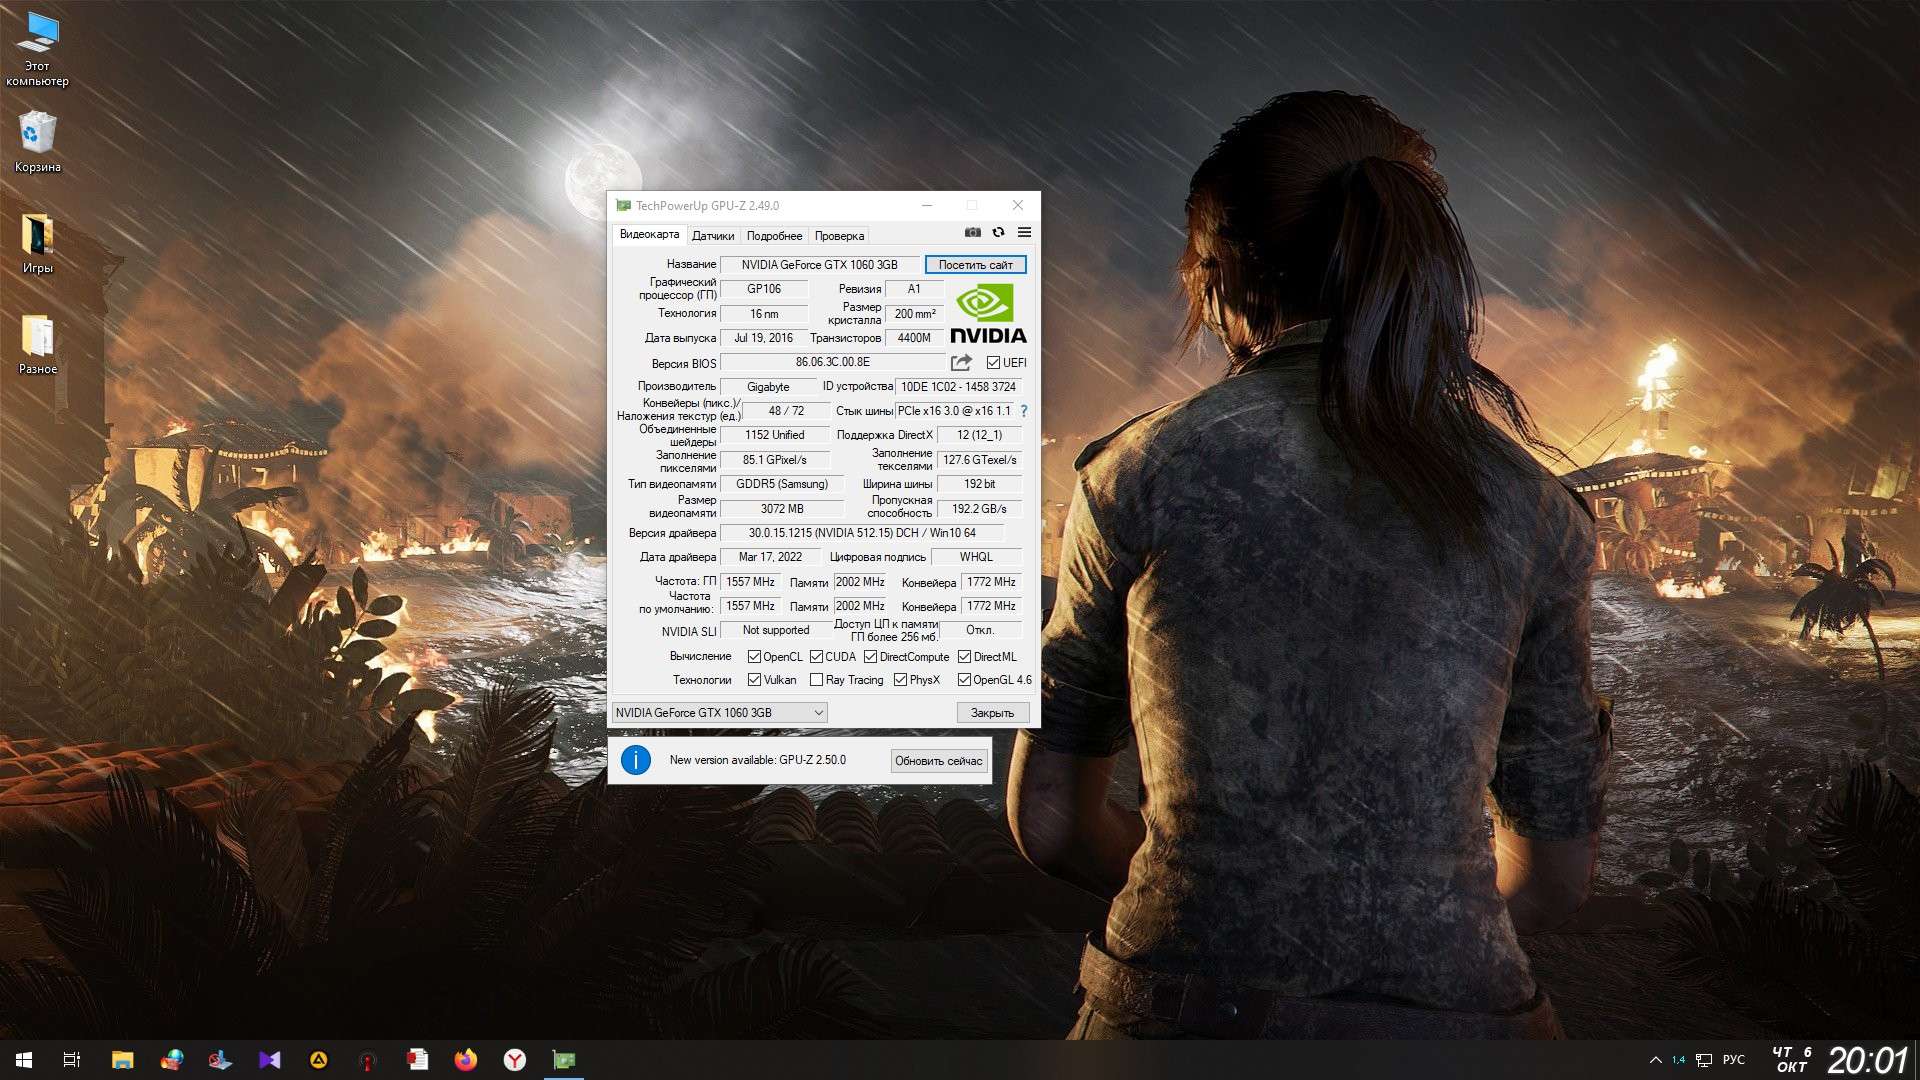Click the 'Закрыть' button
The image size is (1920, 1080).
tap(992, 713)
